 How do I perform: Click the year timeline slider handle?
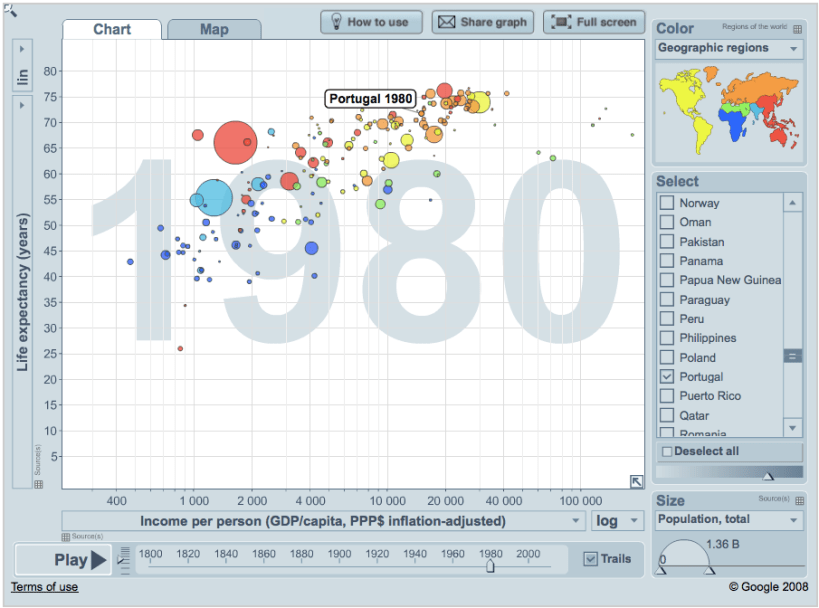[x=490, y=566]
